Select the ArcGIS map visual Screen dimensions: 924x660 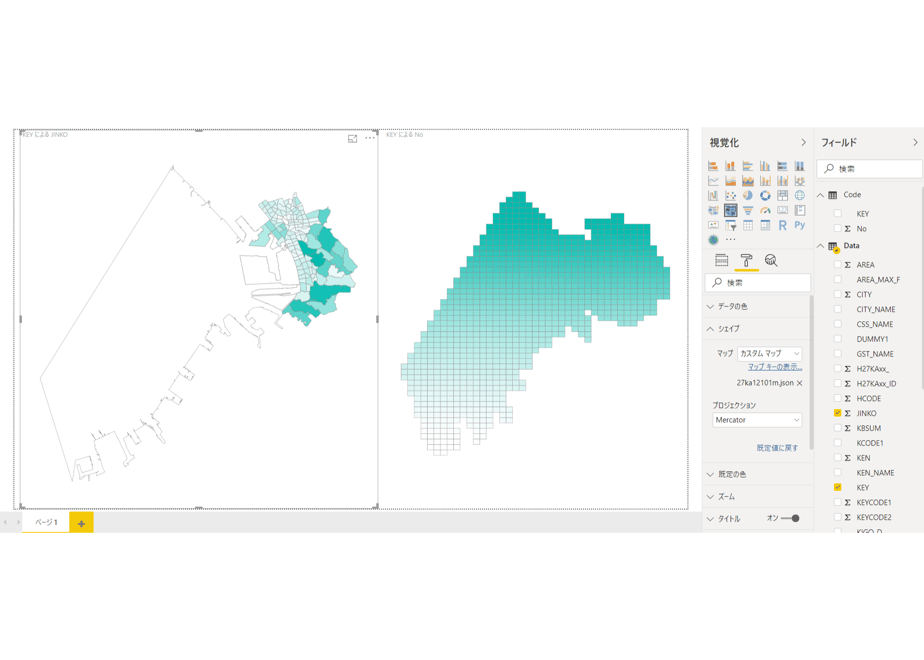click(713, 240)
